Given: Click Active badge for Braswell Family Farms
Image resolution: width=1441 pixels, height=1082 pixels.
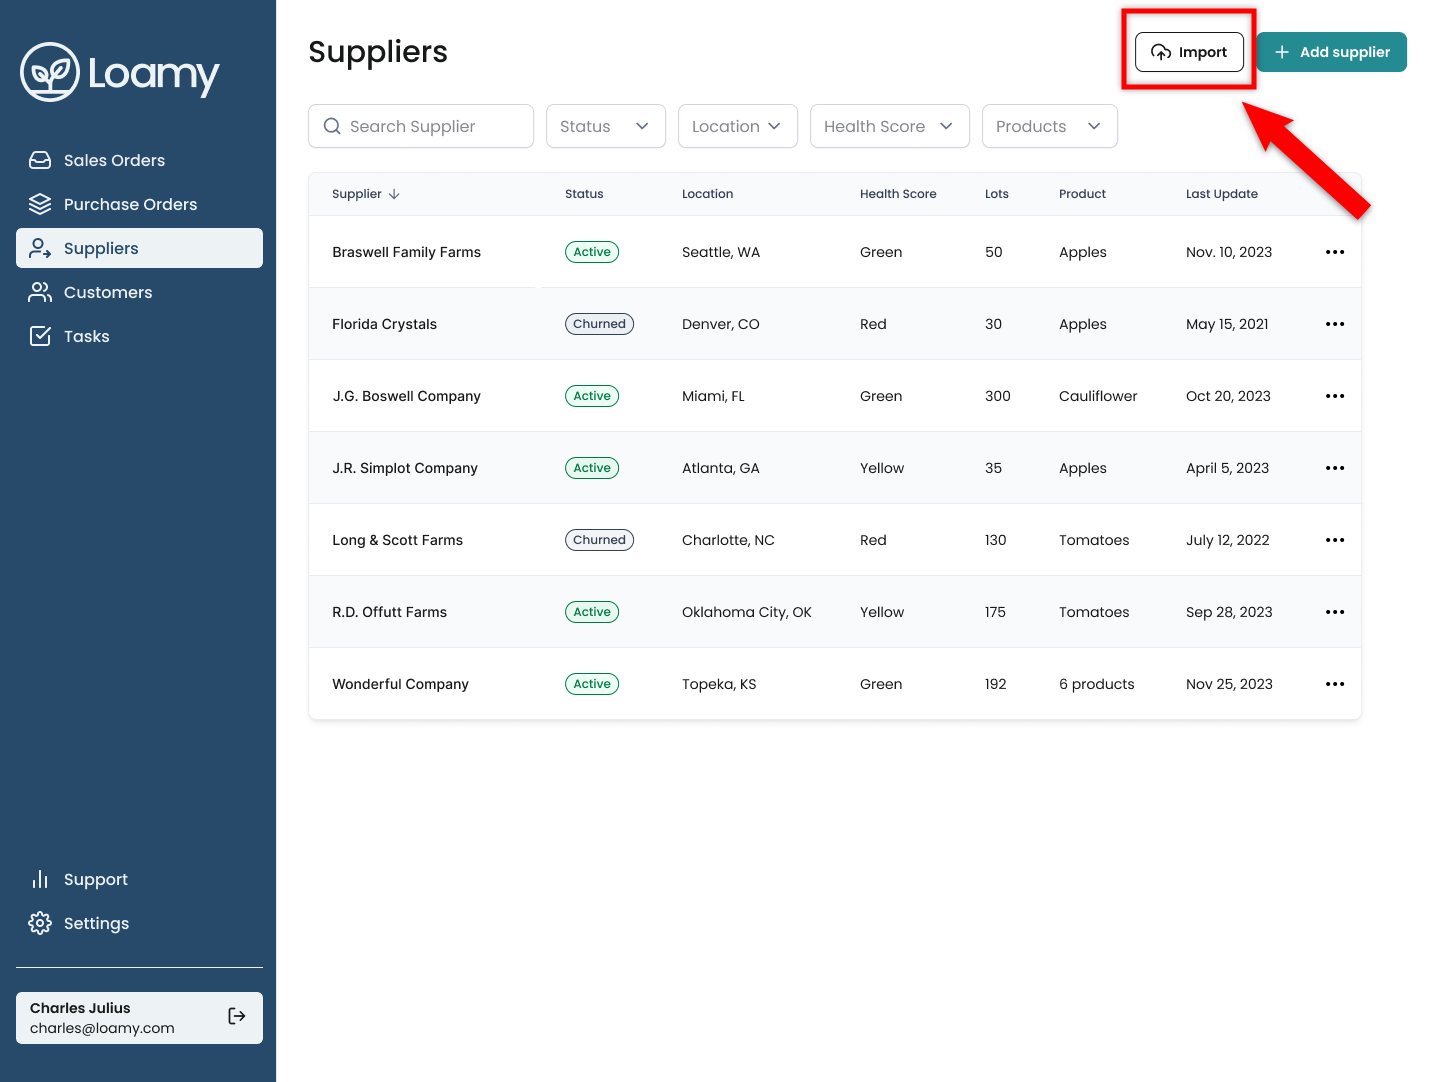Looking at the screenshot, I should [x=592, y=252].
